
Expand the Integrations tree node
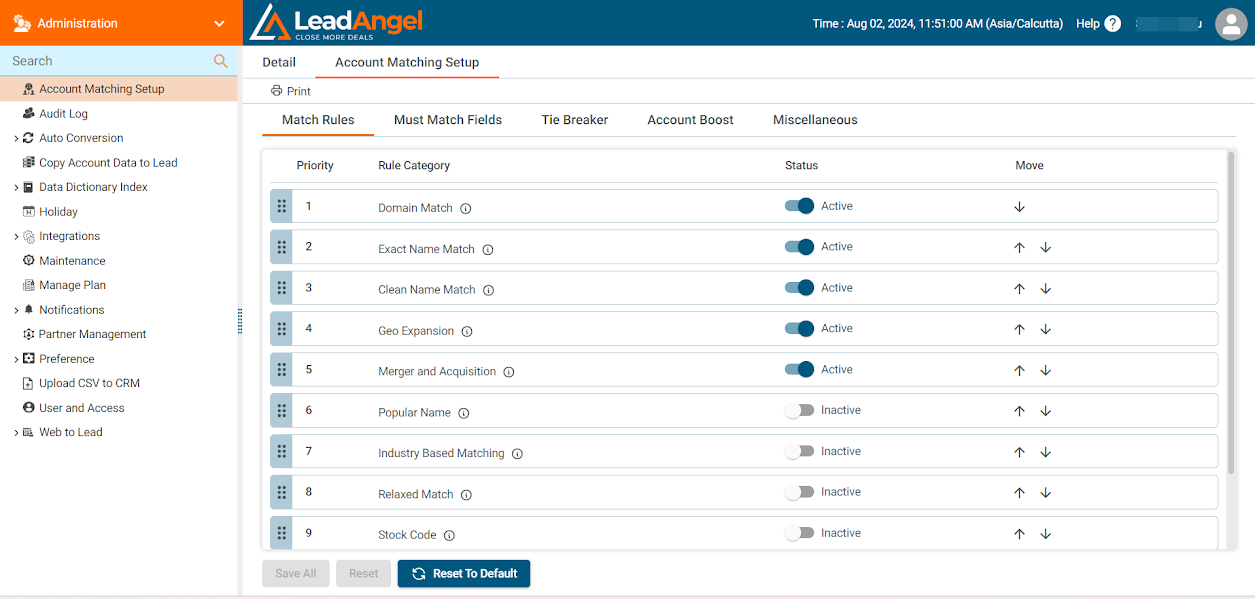(x=16, y=237)
